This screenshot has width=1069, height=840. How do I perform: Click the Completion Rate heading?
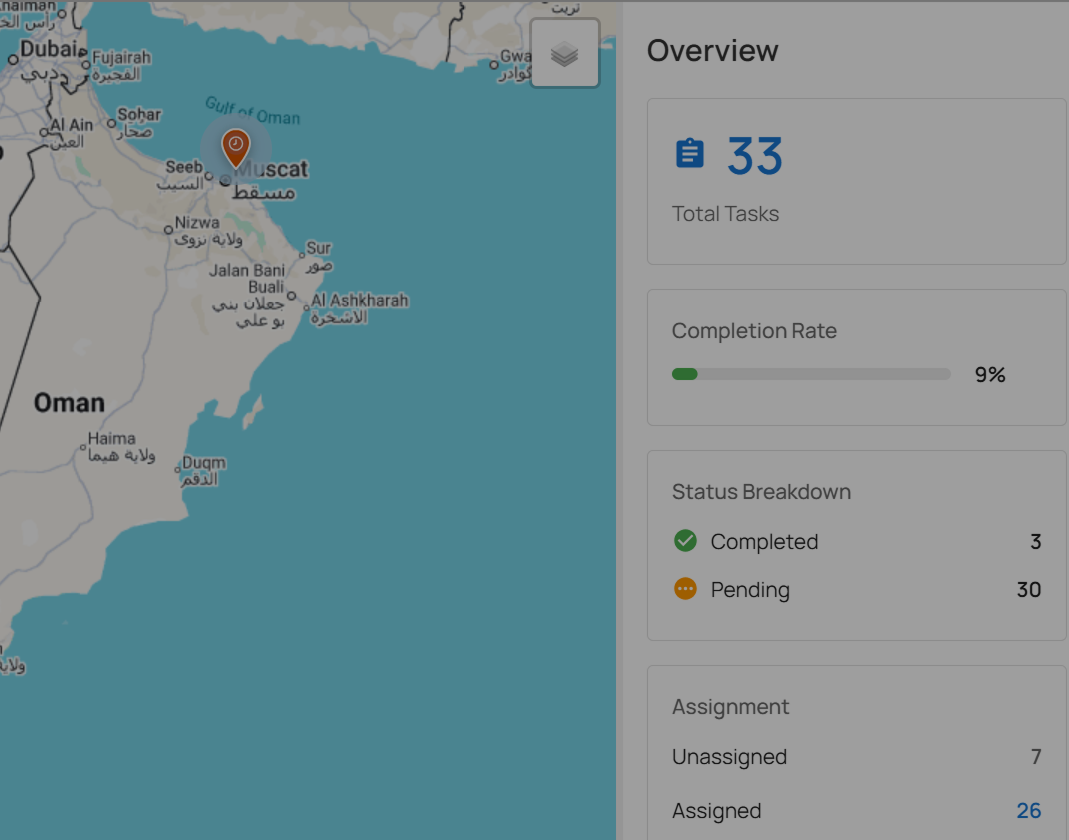(x=754, y=331)
